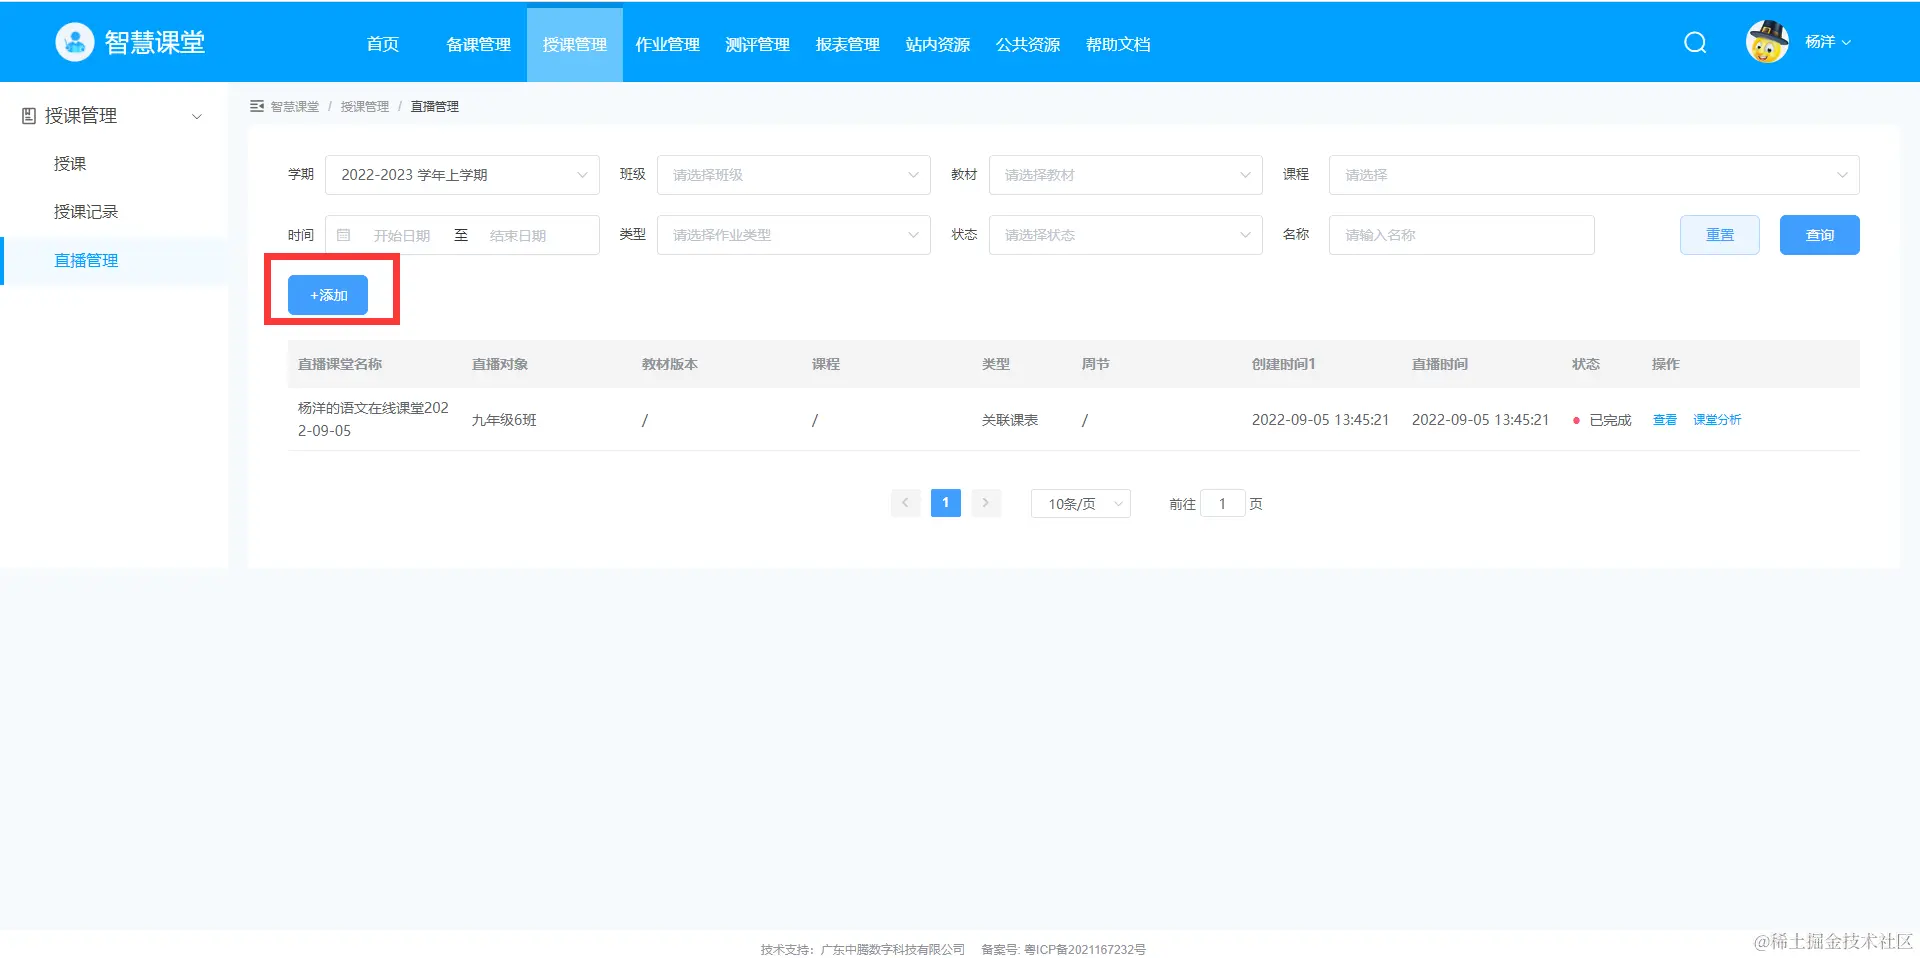1920x958 pixels.
Task: Click the user avatar picture
Action: tap(1767, 42)
